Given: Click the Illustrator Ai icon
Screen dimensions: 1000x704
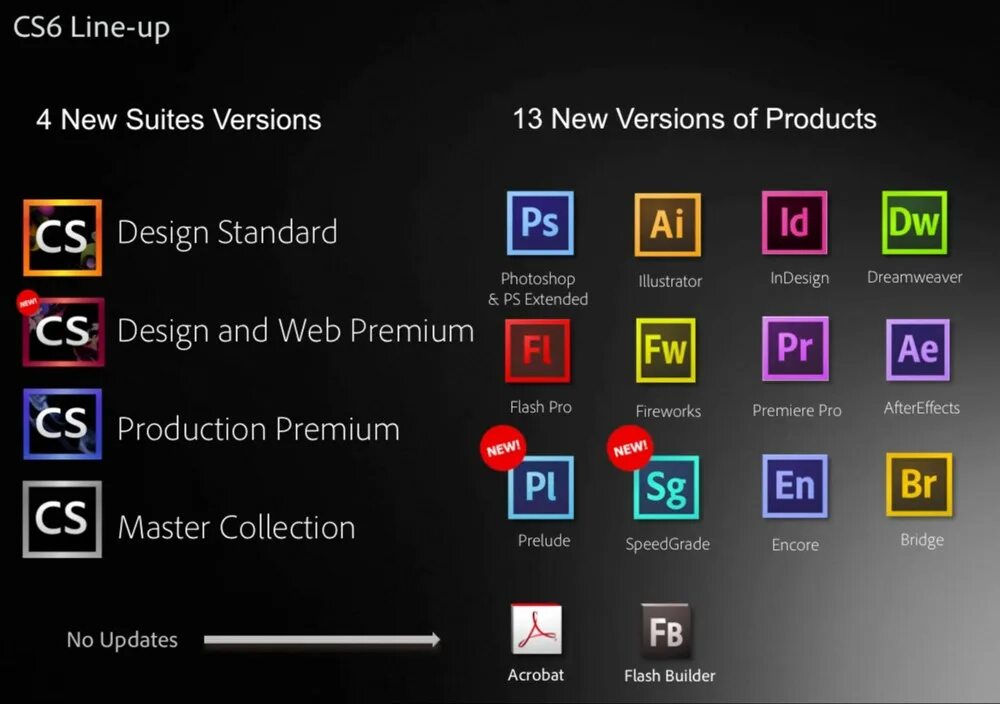Looking at the screenshot, I should coord(668,224).
